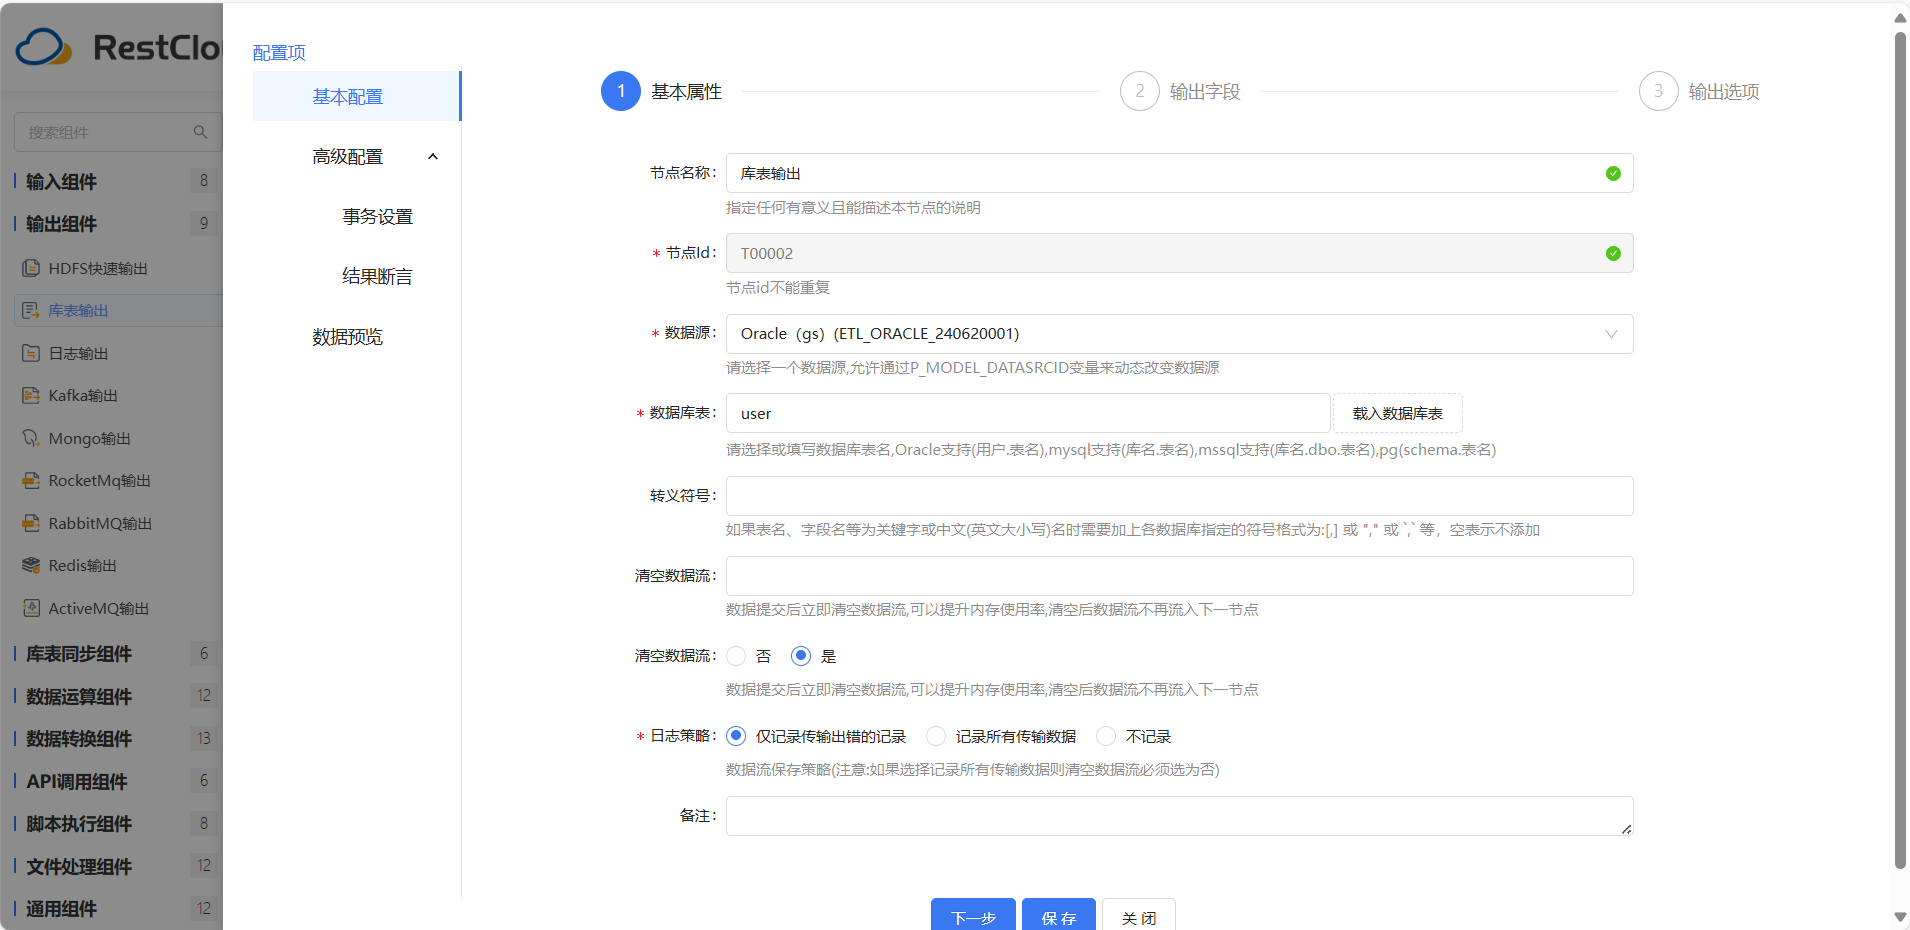
Task: Click the 节点Id field T00002
Action: click(x=1180, y=253)
